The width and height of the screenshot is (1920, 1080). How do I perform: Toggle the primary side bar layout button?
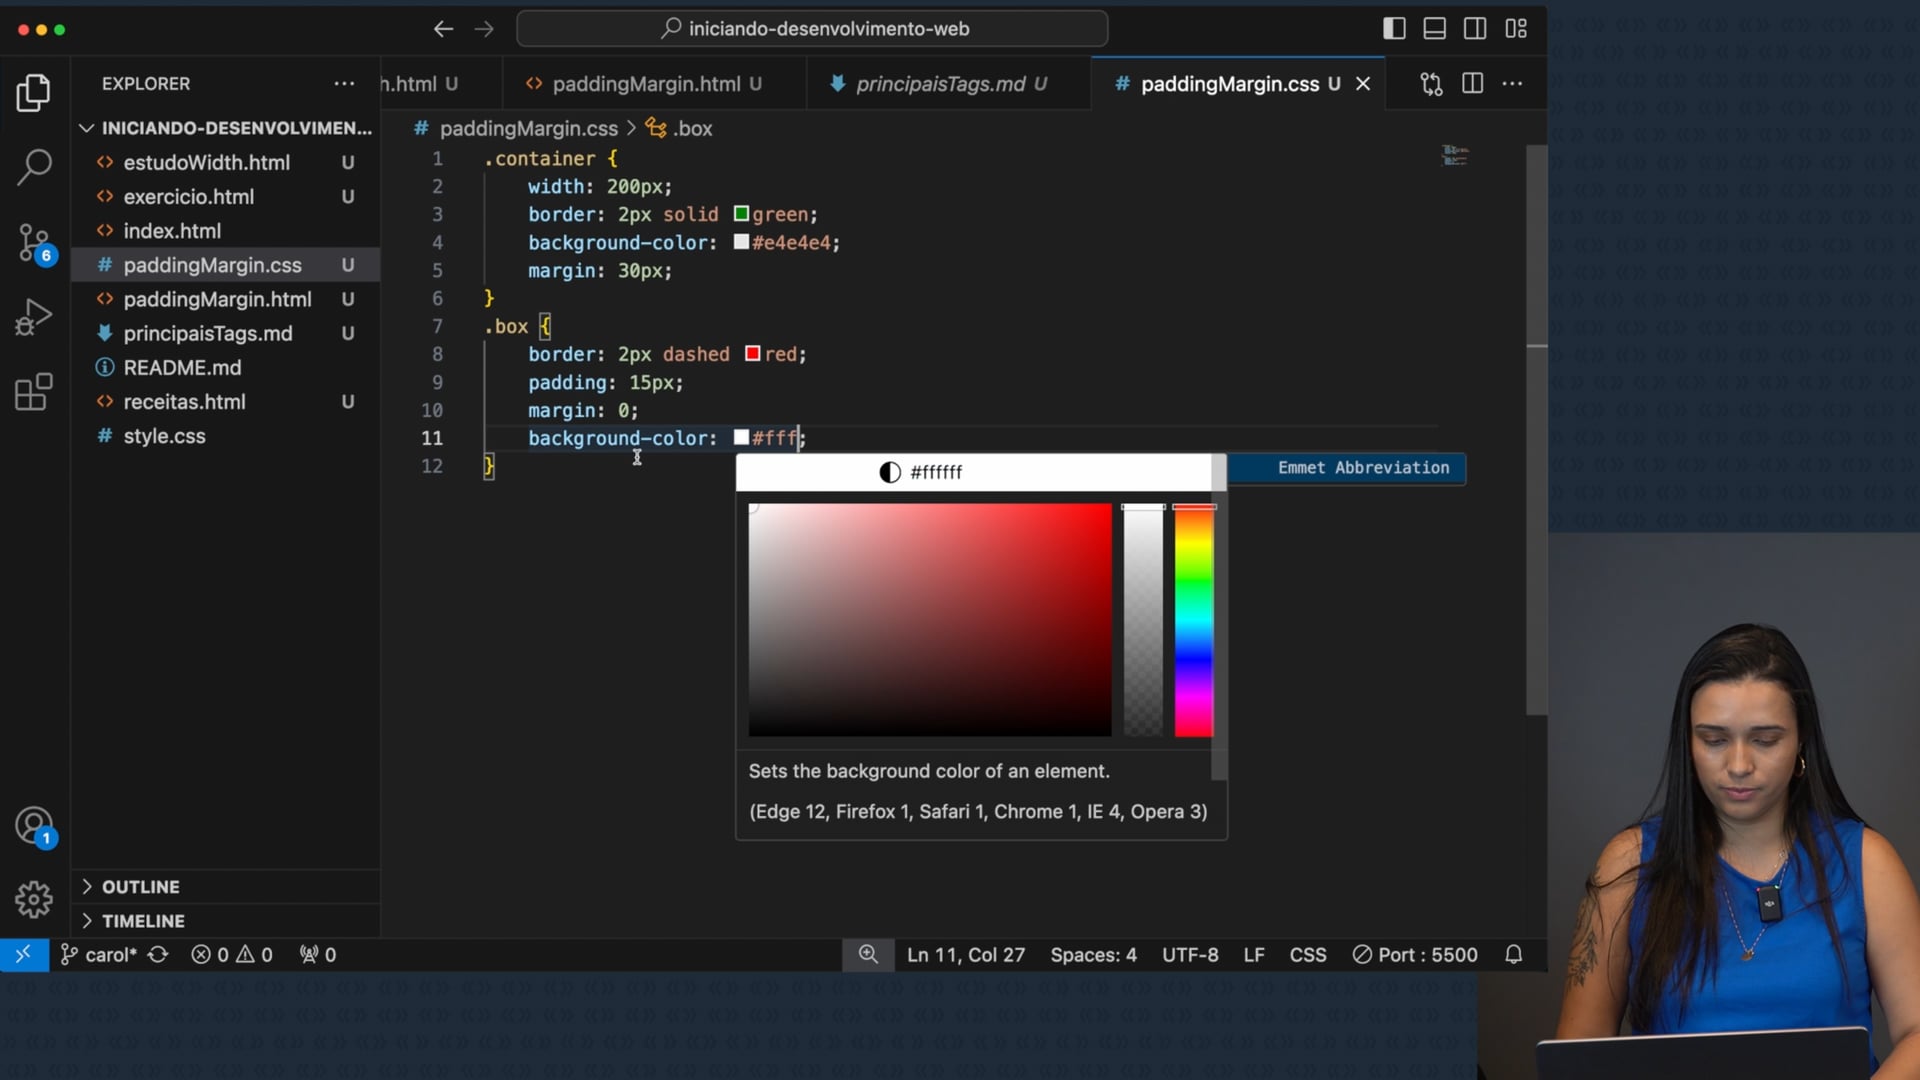pyautogui.click(x=1394, y=29)
